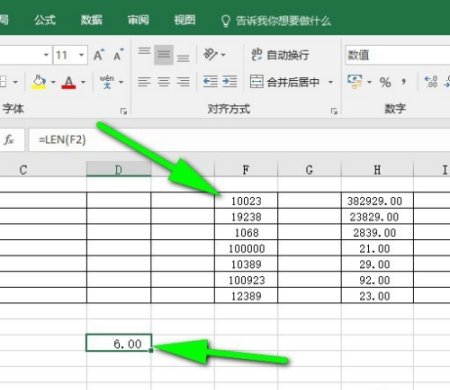Screen dimensions: 450x390
Task: Select cell containing 21.00
Action: click(377, 249)
